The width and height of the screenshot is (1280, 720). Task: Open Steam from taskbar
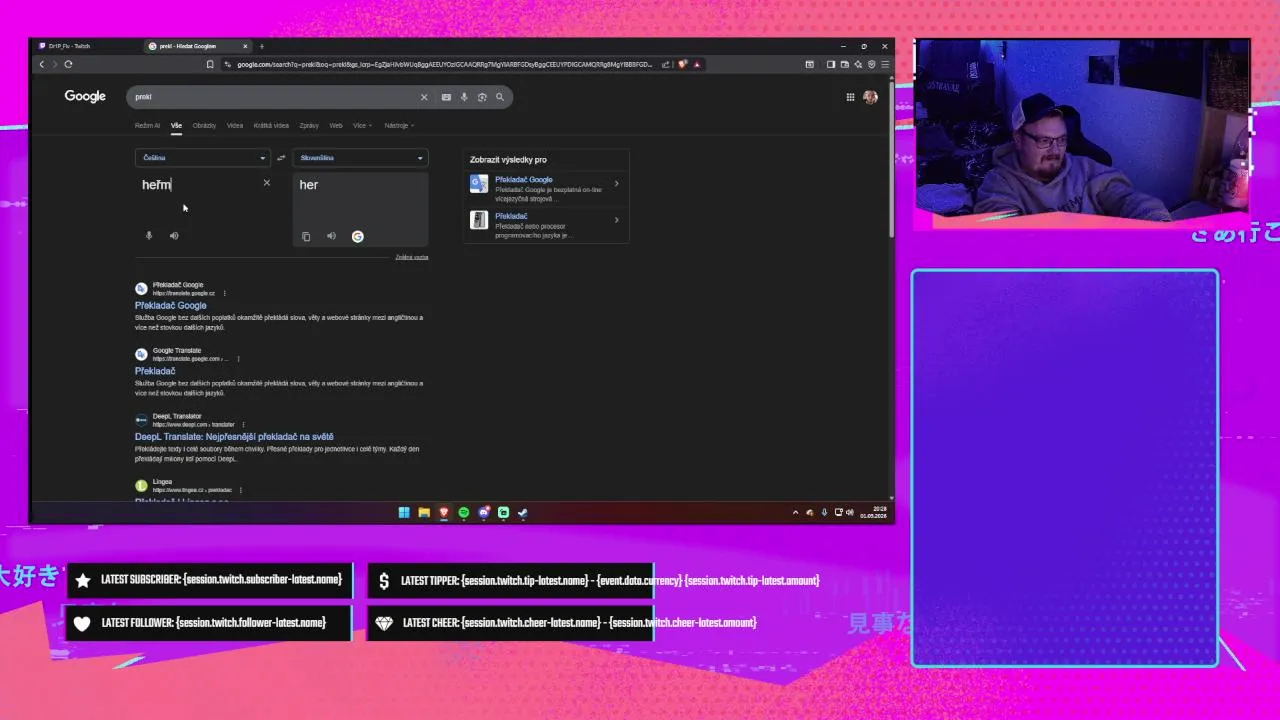[523, 512]
